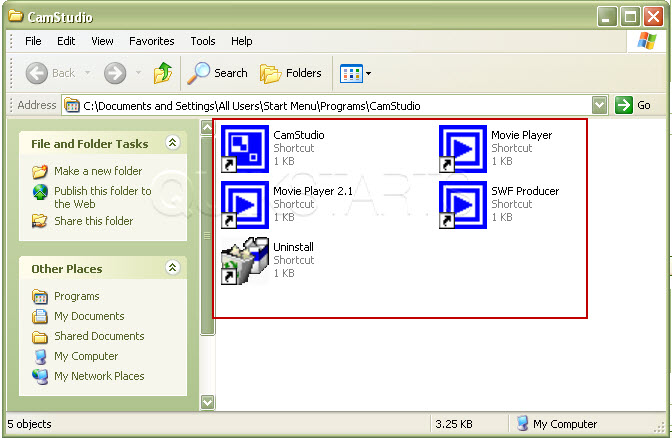The height and width of the screenshot is (438, 672).
Task: Open the Favorites menu
Action: tap(152, 41)
